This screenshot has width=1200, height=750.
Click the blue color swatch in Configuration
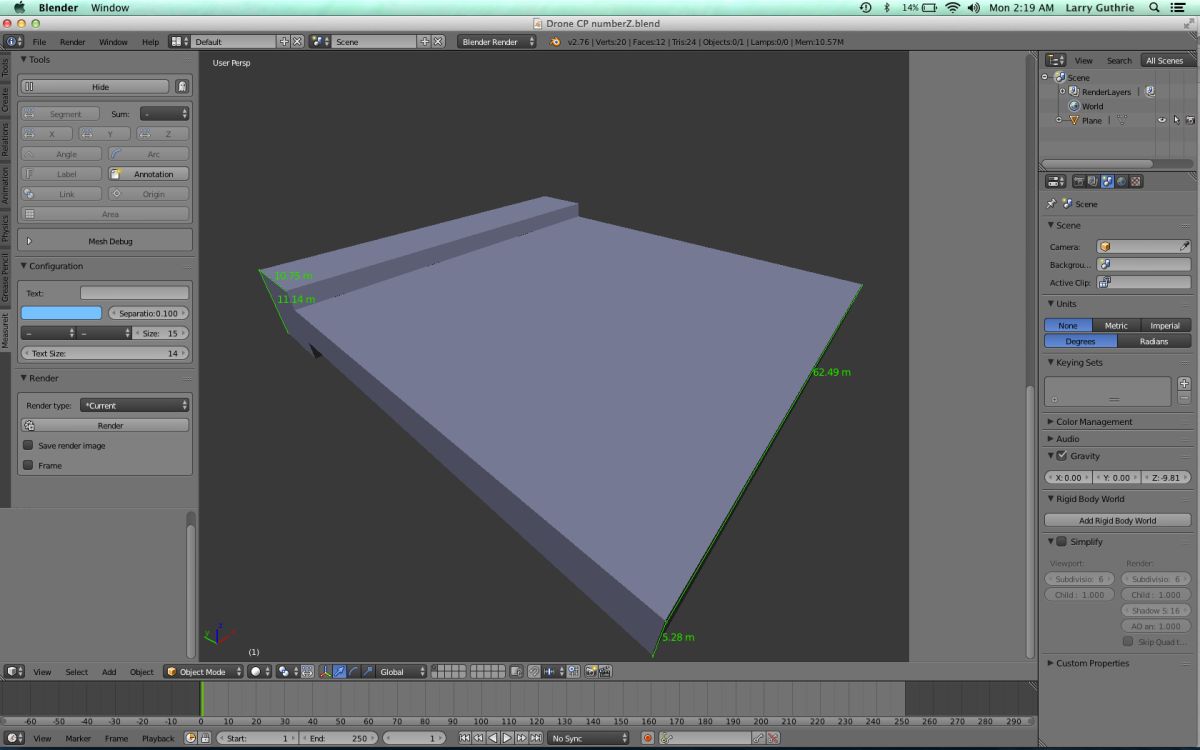pos(61,313)
